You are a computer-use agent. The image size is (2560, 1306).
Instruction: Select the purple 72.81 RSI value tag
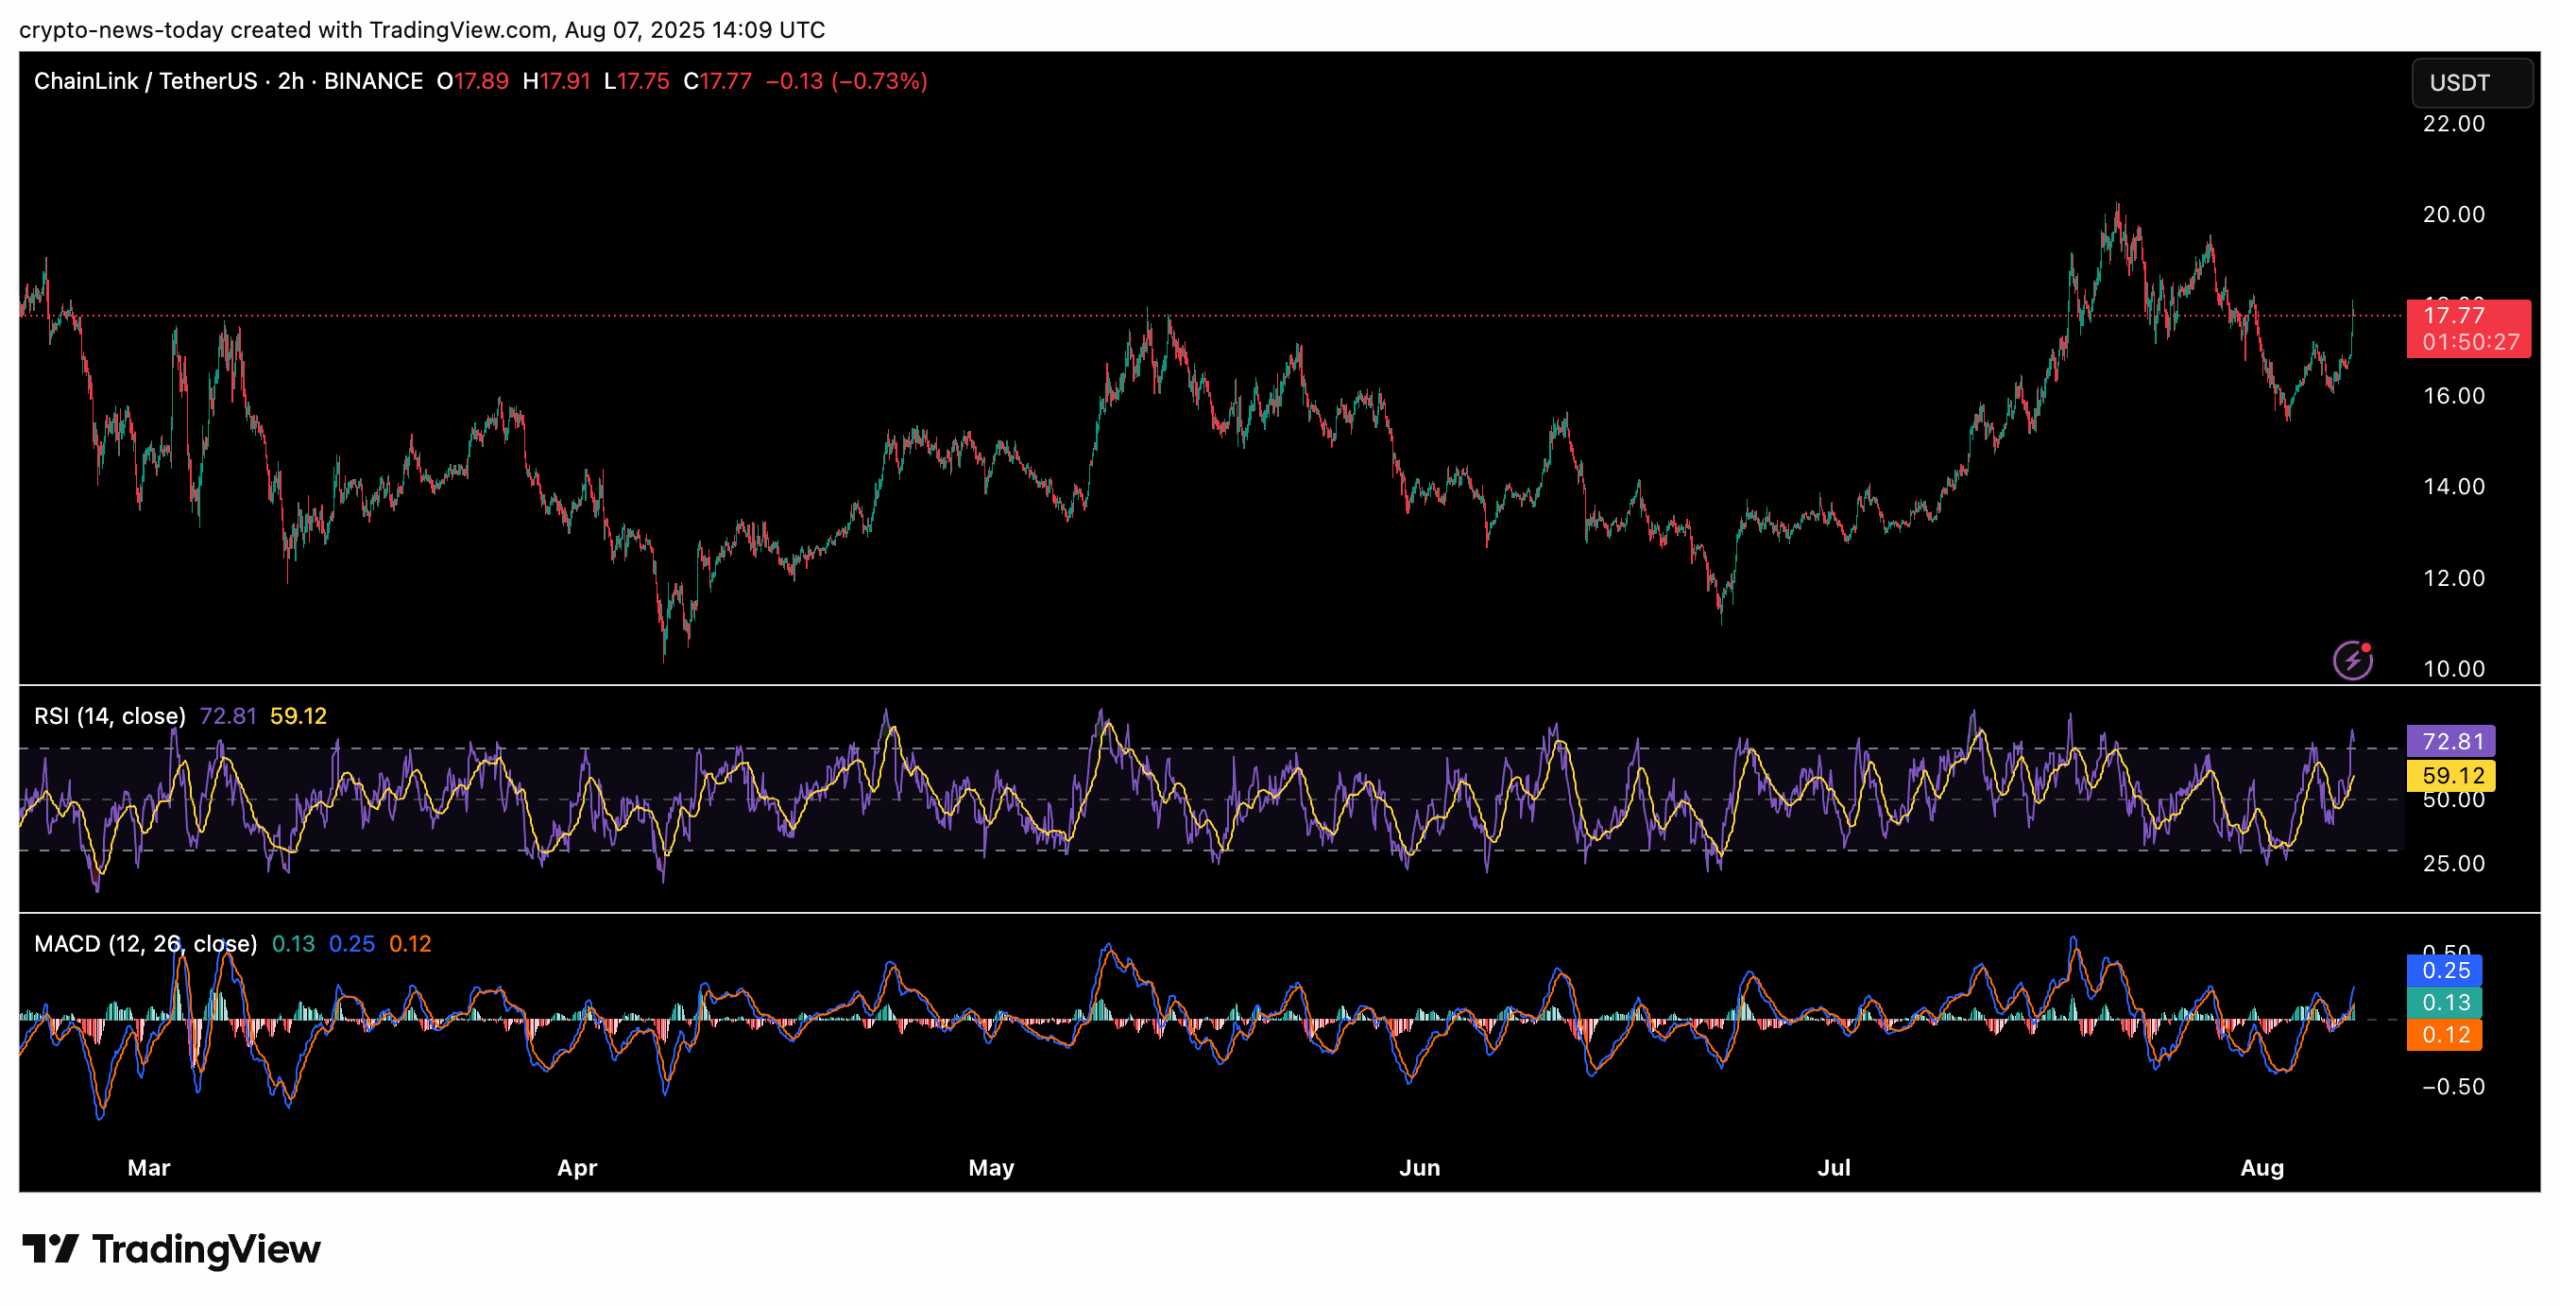pyautogui.click(x=2450, y=741)
